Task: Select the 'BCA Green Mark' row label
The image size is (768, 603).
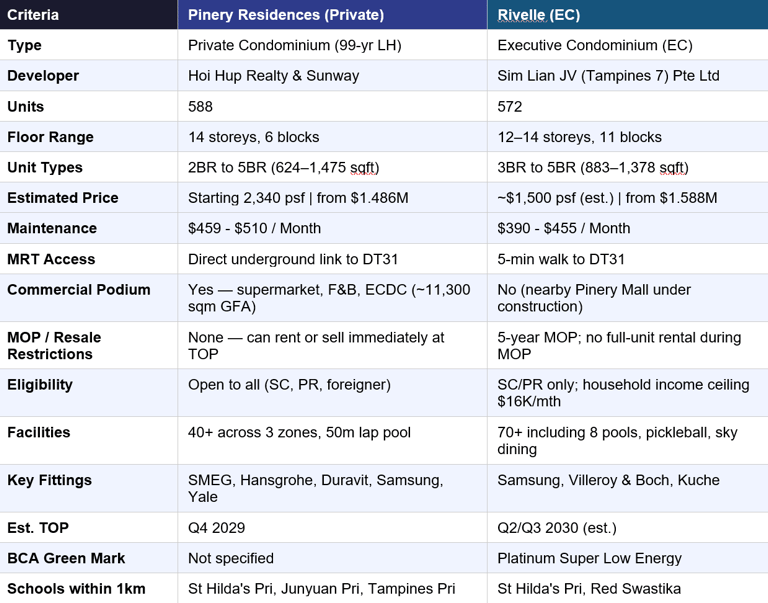Action: [89, 558]
